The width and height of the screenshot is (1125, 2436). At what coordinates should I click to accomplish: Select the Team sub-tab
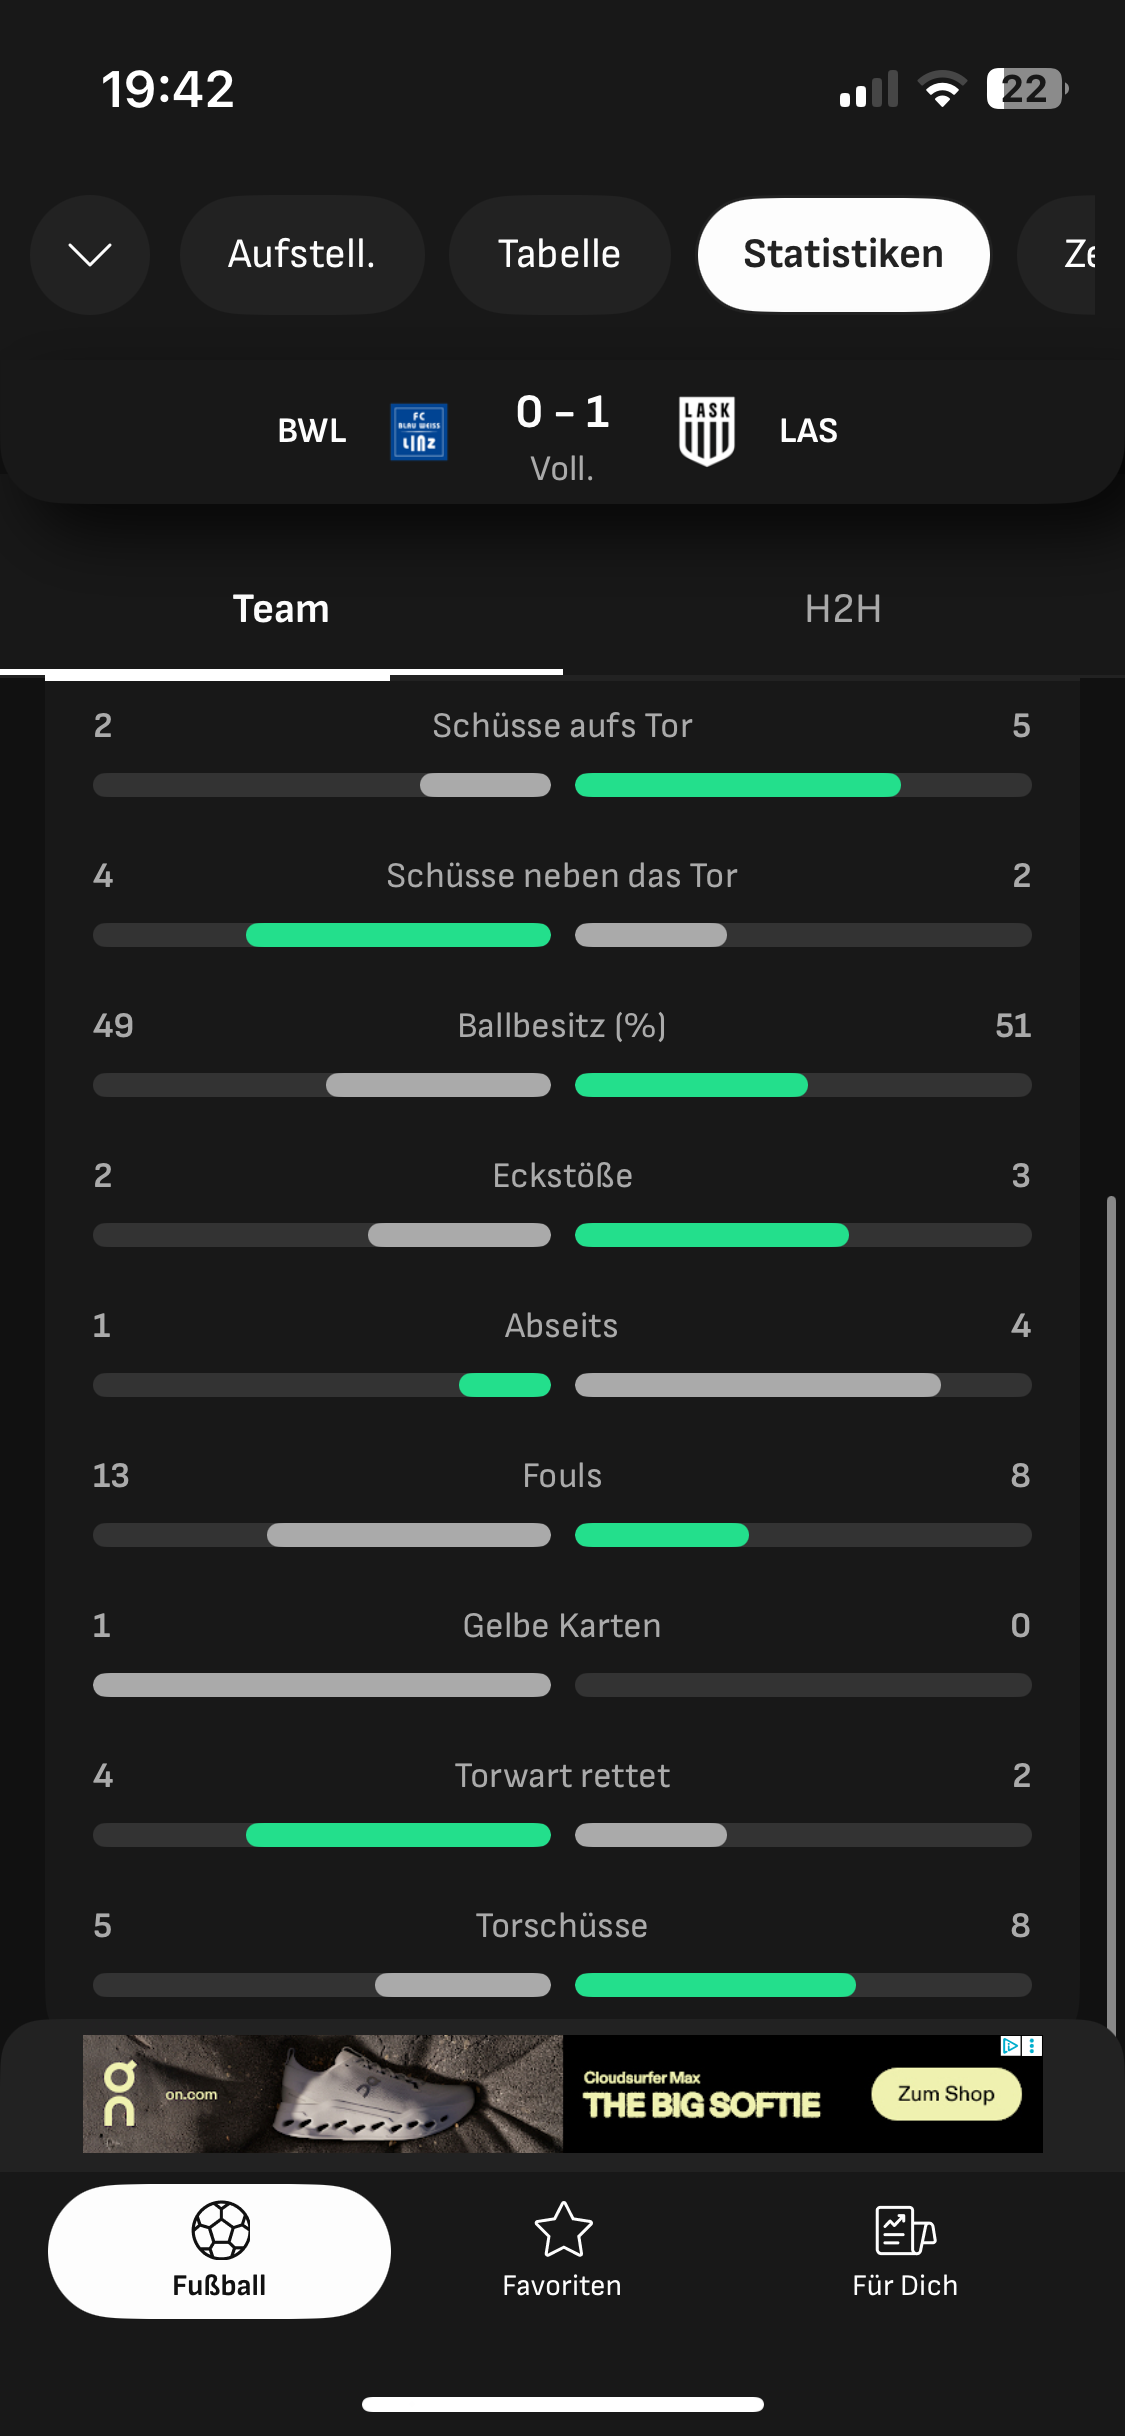point(281,609)
